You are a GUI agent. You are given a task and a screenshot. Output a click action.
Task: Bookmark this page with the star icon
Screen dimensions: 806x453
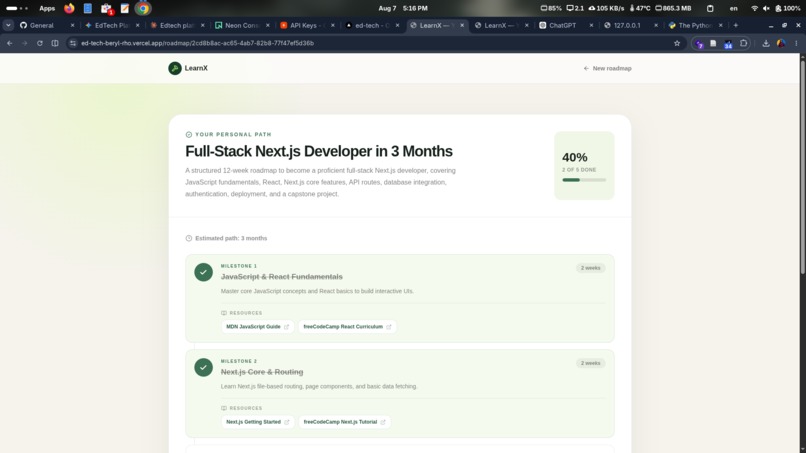pos(677,43)
